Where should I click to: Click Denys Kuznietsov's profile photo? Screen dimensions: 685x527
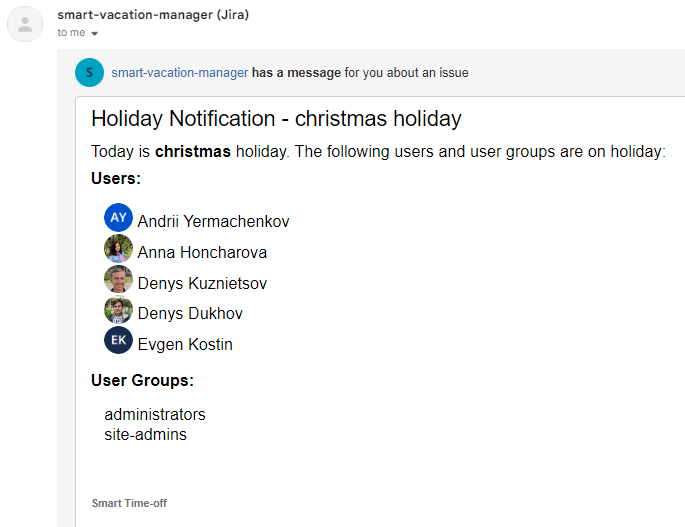(x=118, y=280)
